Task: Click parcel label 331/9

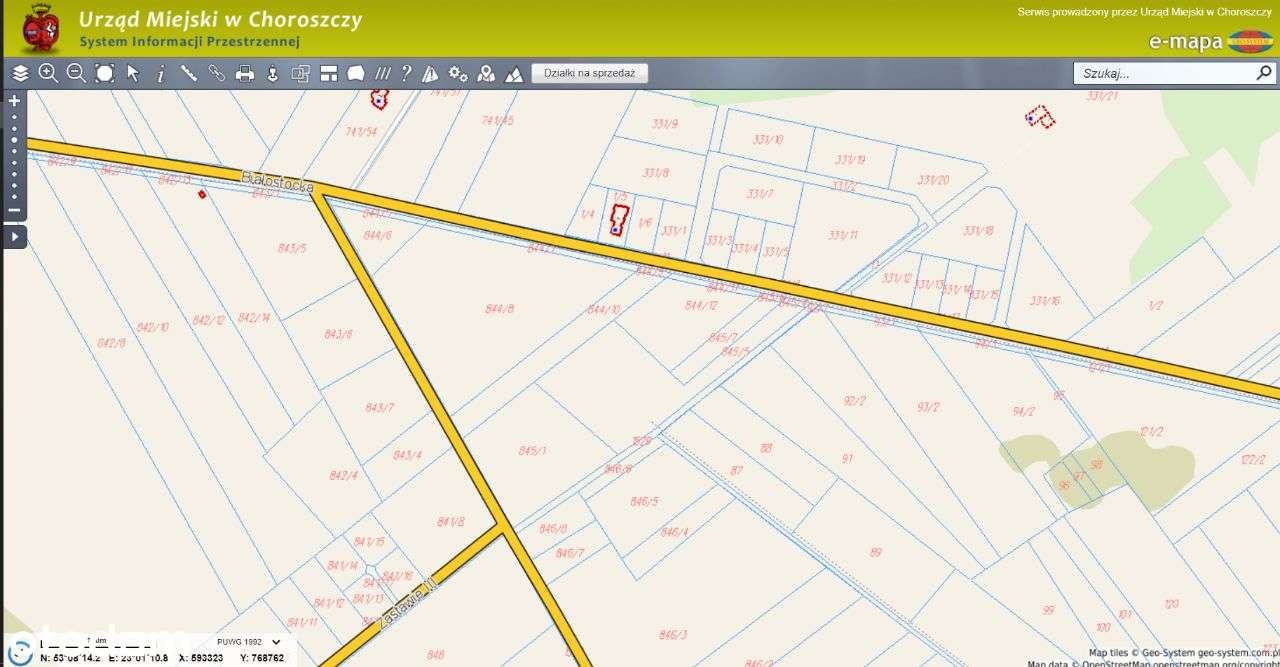Action: click(x=665, y=124)
